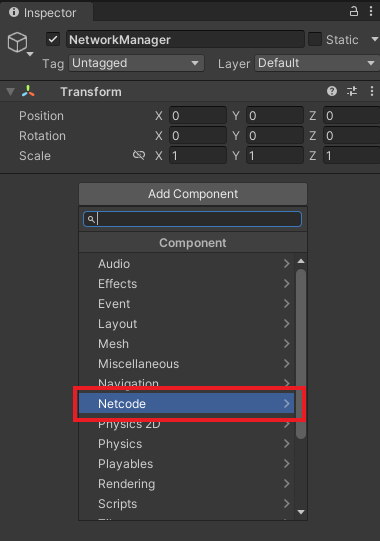Open the GameObject cube icon picker
This screenshot has height=541, width=380.
click(18, 43)
